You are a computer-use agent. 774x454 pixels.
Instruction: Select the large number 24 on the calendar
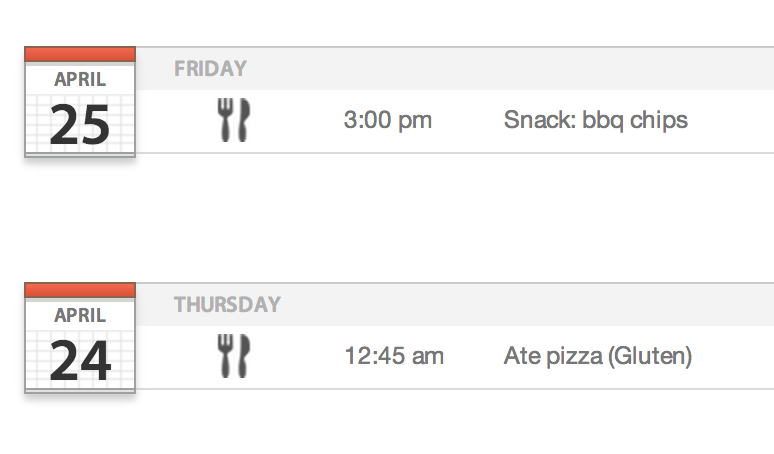pyautogui.click(x=80, y=360)
